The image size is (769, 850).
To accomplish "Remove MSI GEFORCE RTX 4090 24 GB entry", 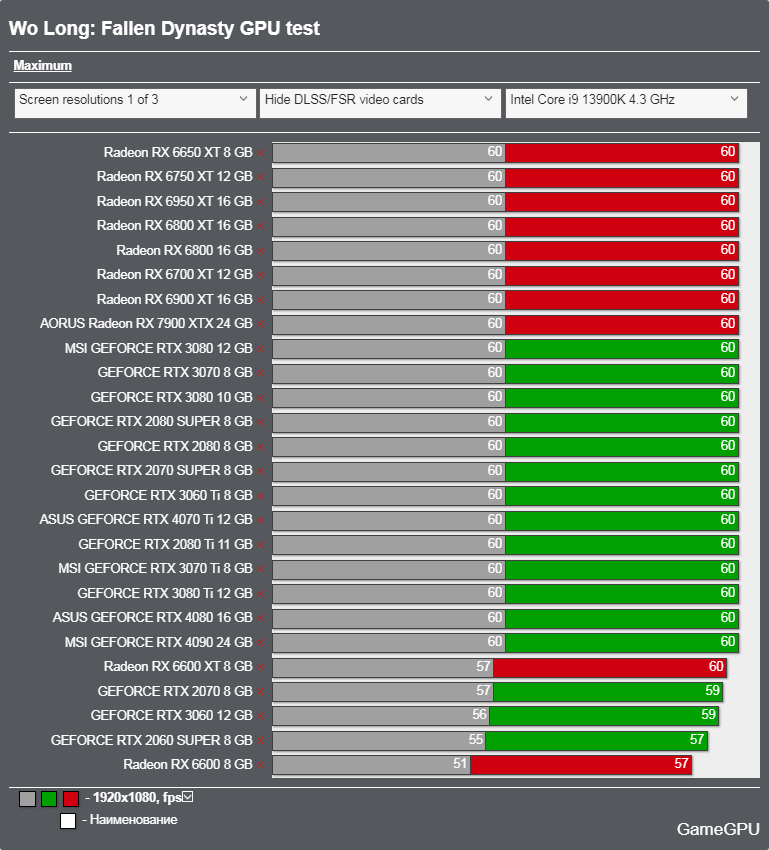I will [261, 642].
